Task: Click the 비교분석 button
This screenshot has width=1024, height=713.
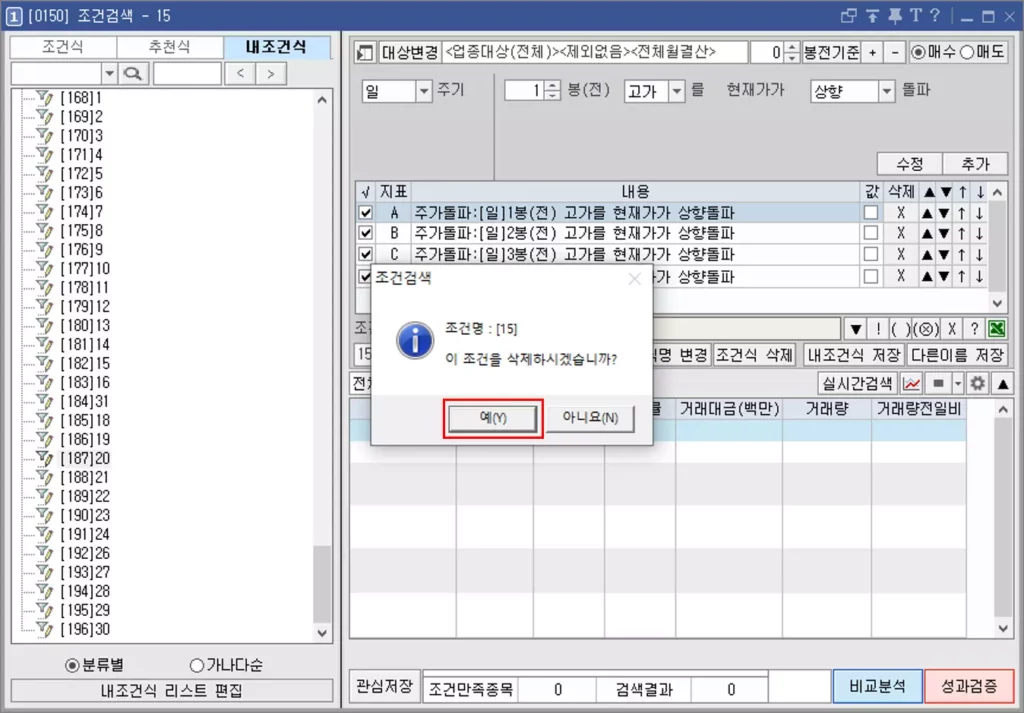Action: (x=878, y=686)
